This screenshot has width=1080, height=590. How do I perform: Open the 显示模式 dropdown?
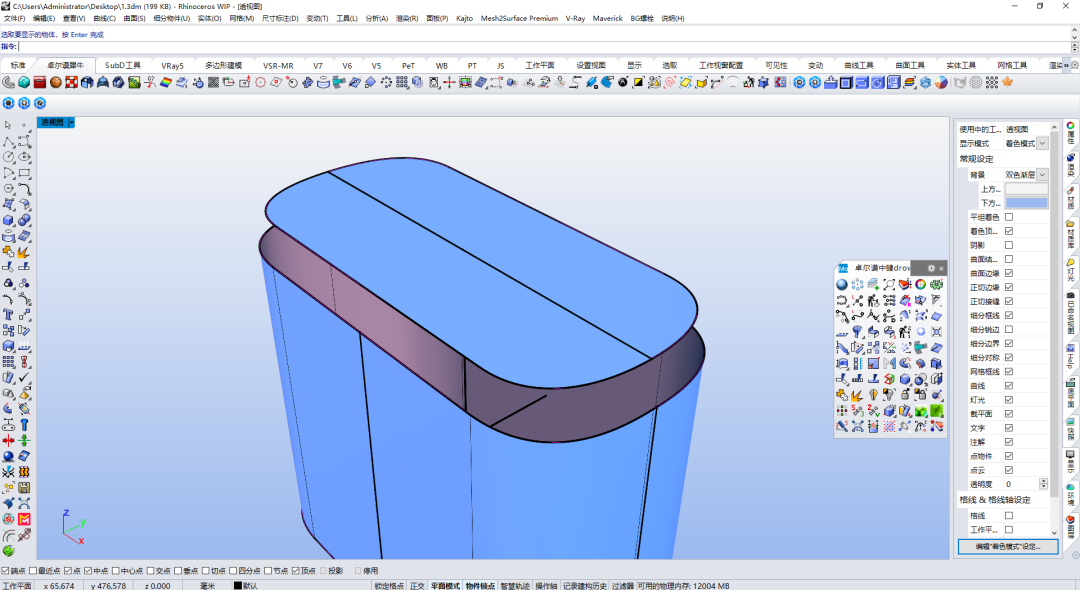pyautogui.click(x=1042, y=143)
